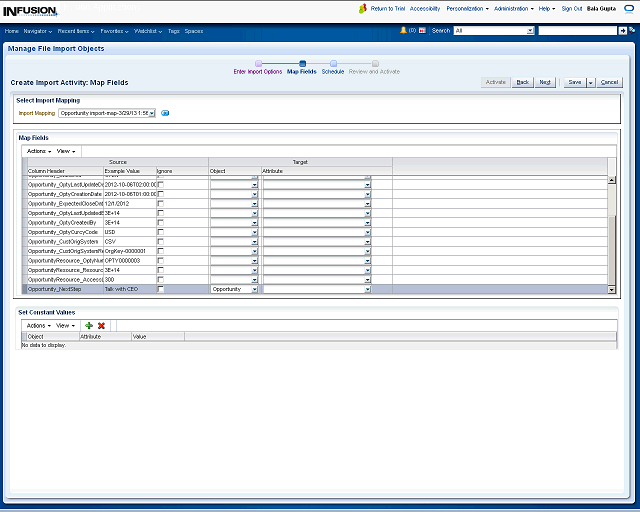The image size is (640, 512).
Task: Click the Enter Import Options step icon
Action: click(x=258, y=64)
